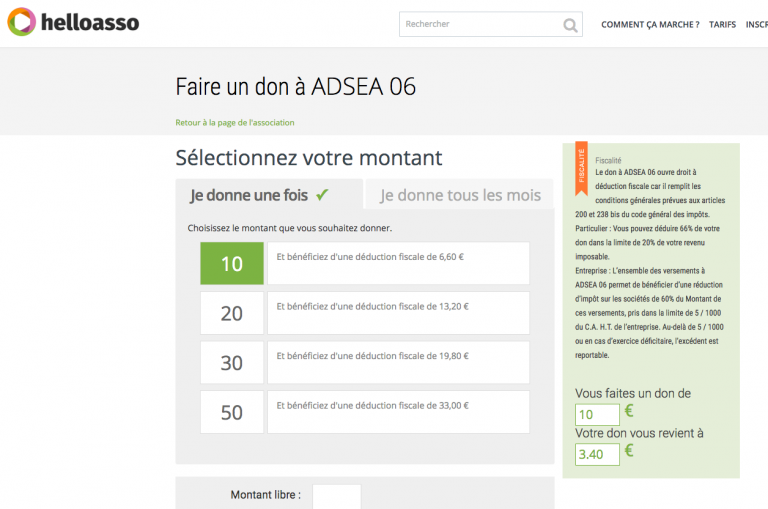This screenshot has width=768, height=509.
Task: Click the helloasso wordmark text
Action: point(90,23)
